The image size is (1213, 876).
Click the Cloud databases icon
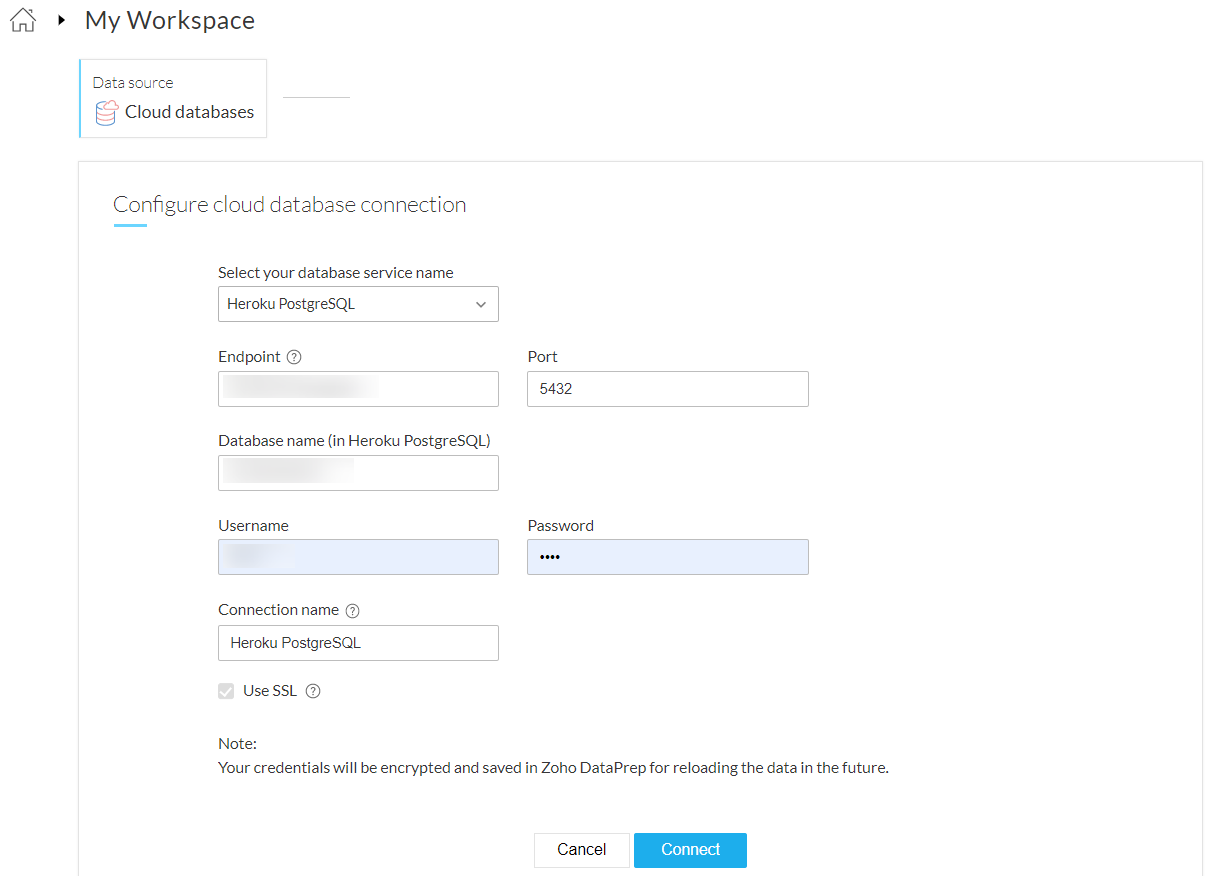[106, 113]
